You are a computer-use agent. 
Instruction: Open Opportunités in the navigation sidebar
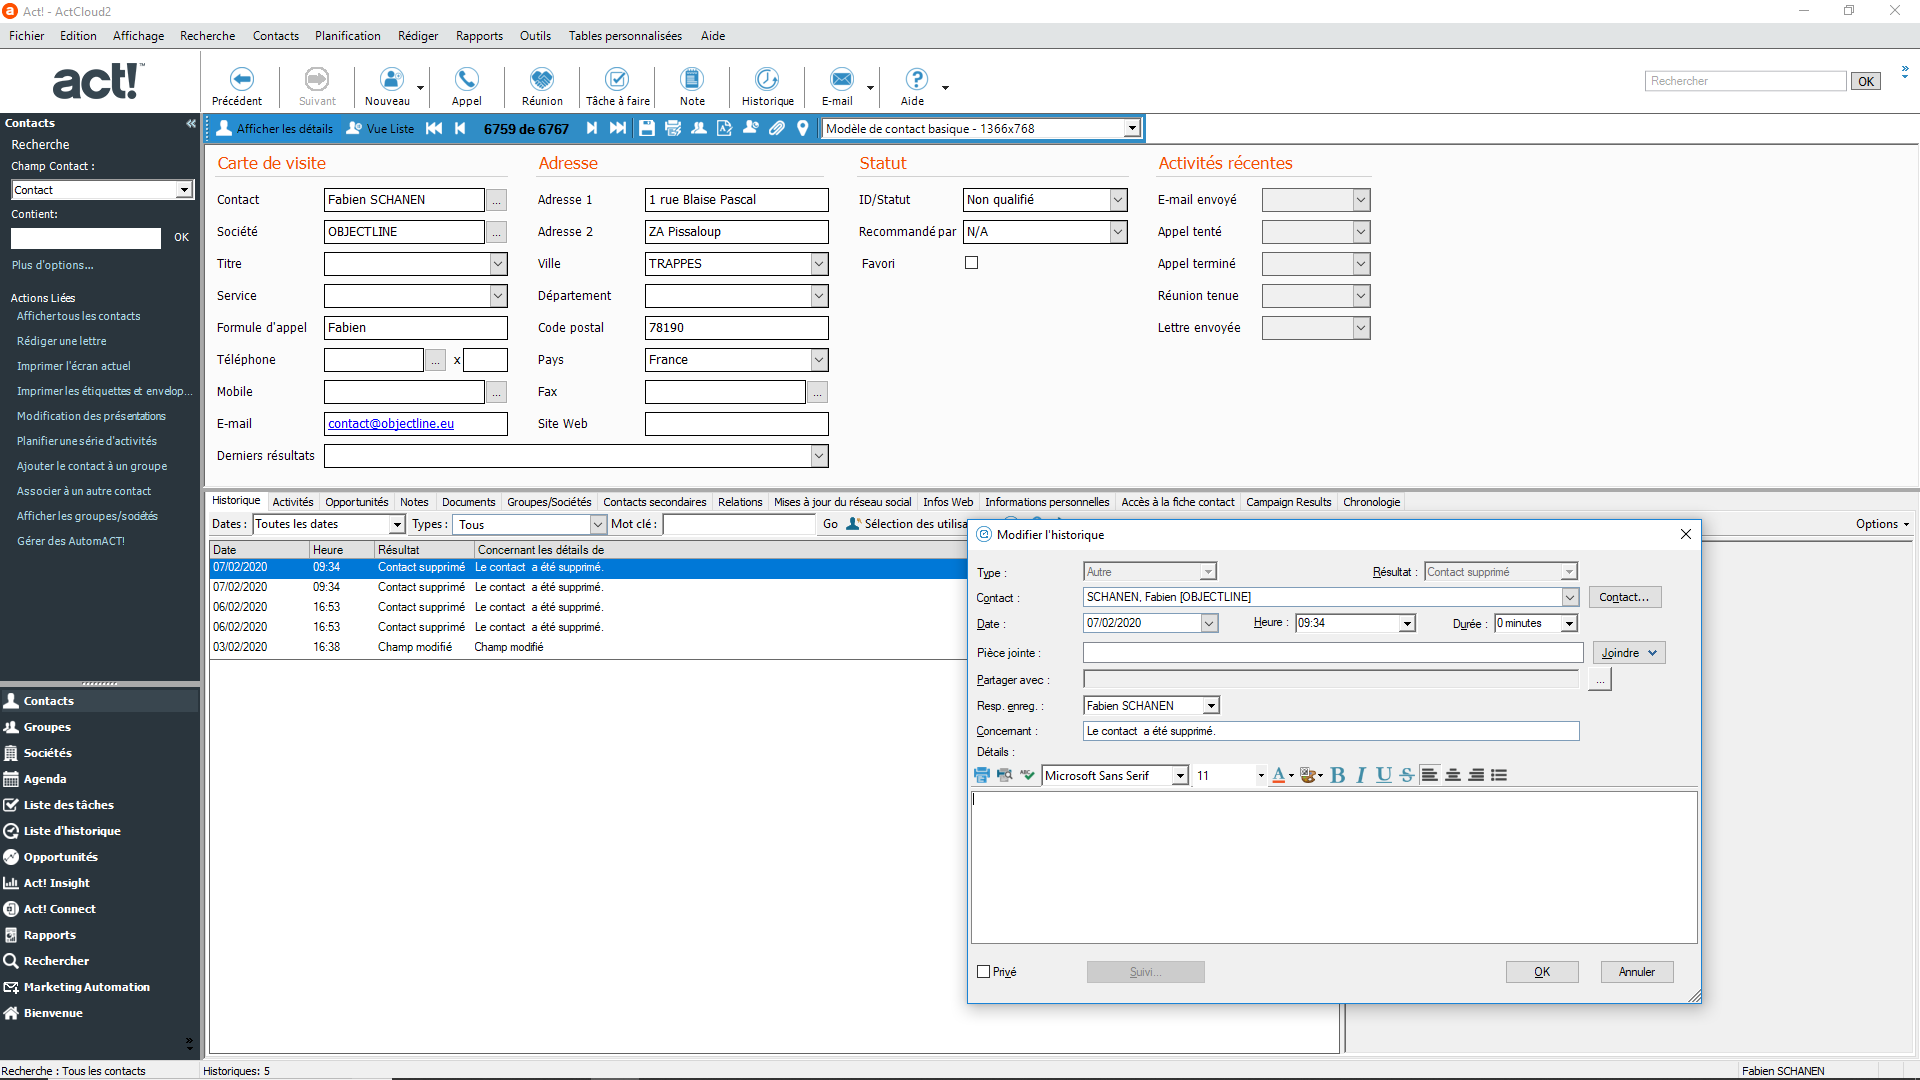click(61, 857)
